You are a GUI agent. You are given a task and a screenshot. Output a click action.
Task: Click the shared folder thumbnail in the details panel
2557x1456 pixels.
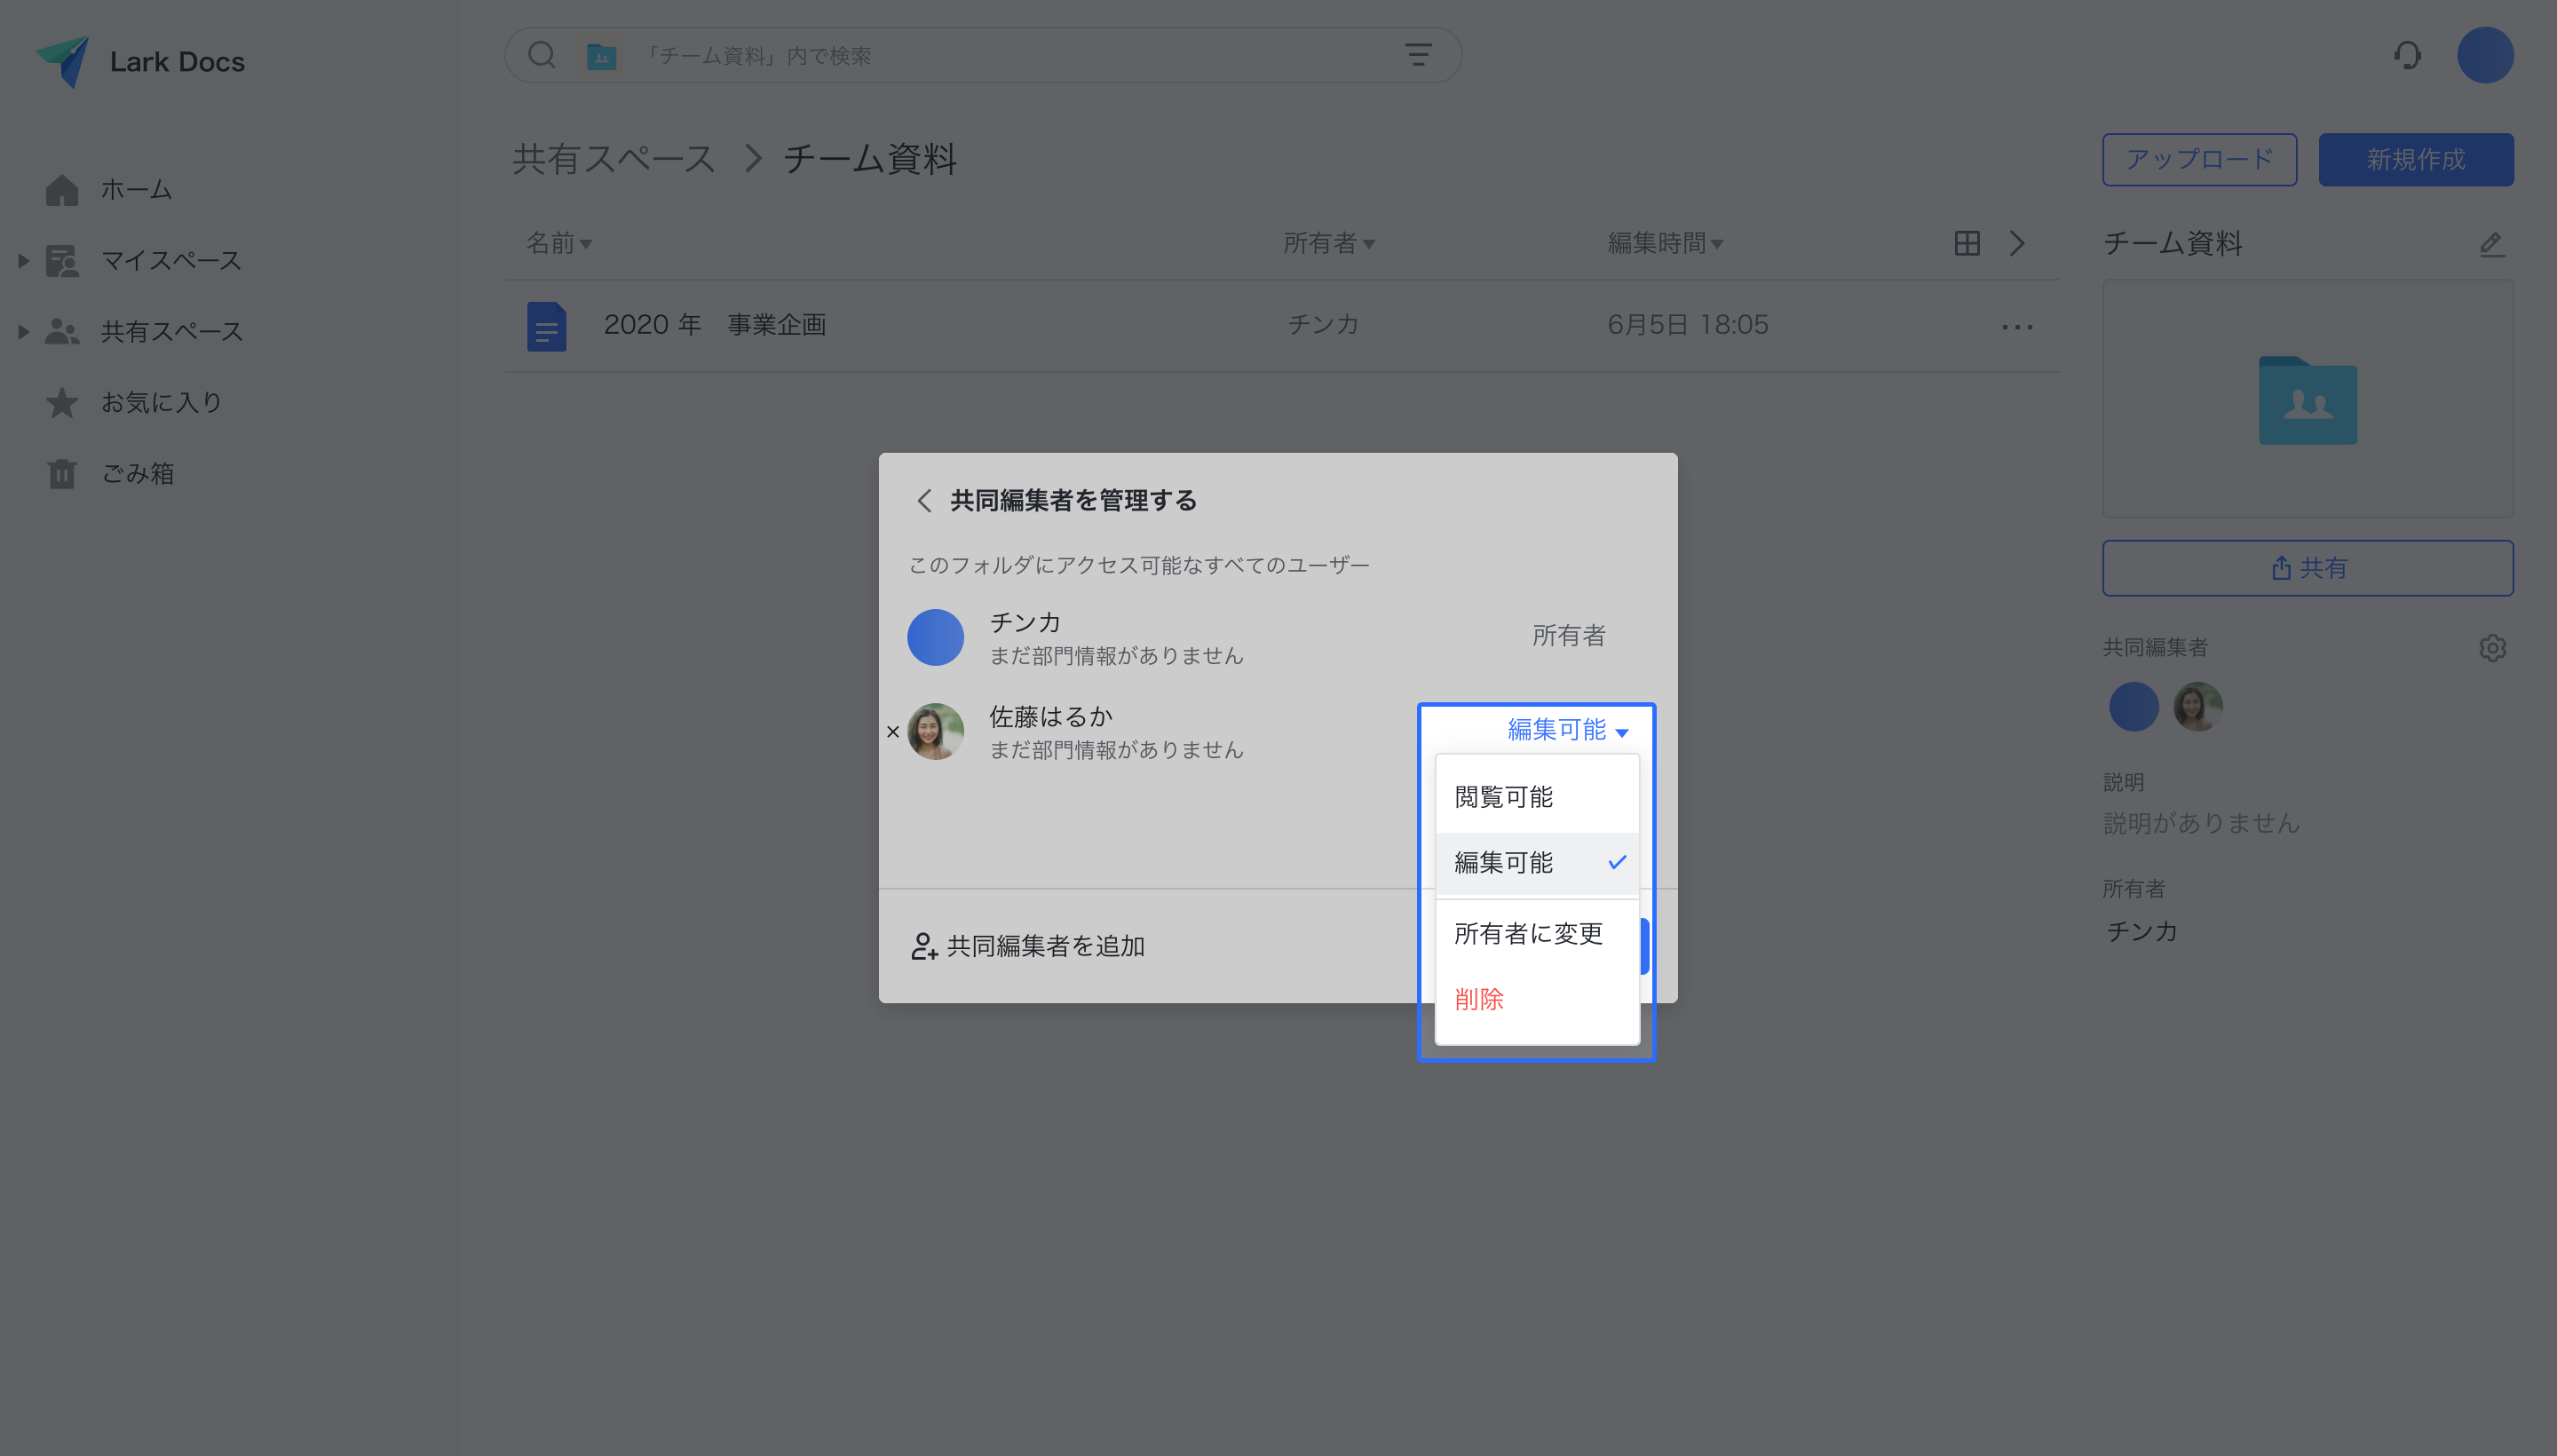pyautogui.click(x=2307, y=400)
